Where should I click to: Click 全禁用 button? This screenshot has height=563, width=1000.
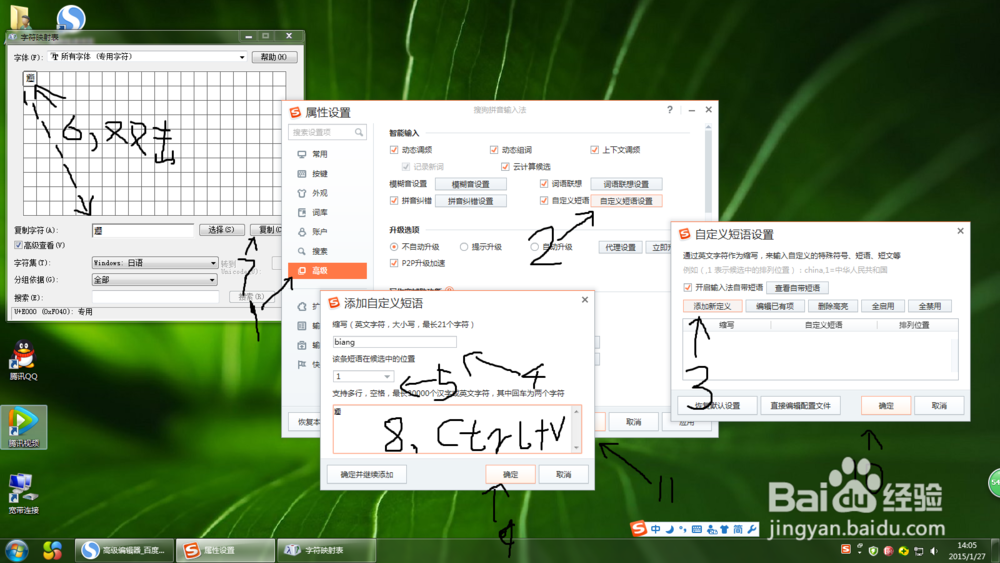[930, 306]
